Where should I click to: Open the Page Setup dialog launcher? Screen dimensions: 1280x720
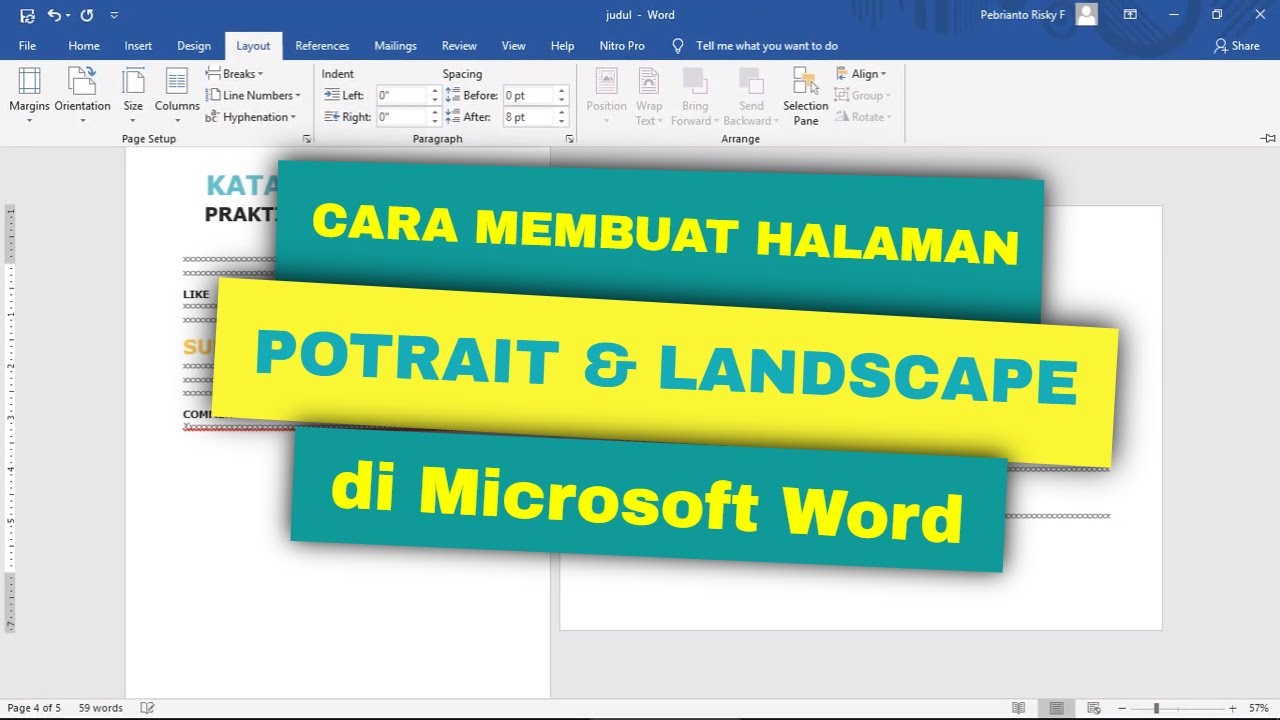click(x=306, y=139)
